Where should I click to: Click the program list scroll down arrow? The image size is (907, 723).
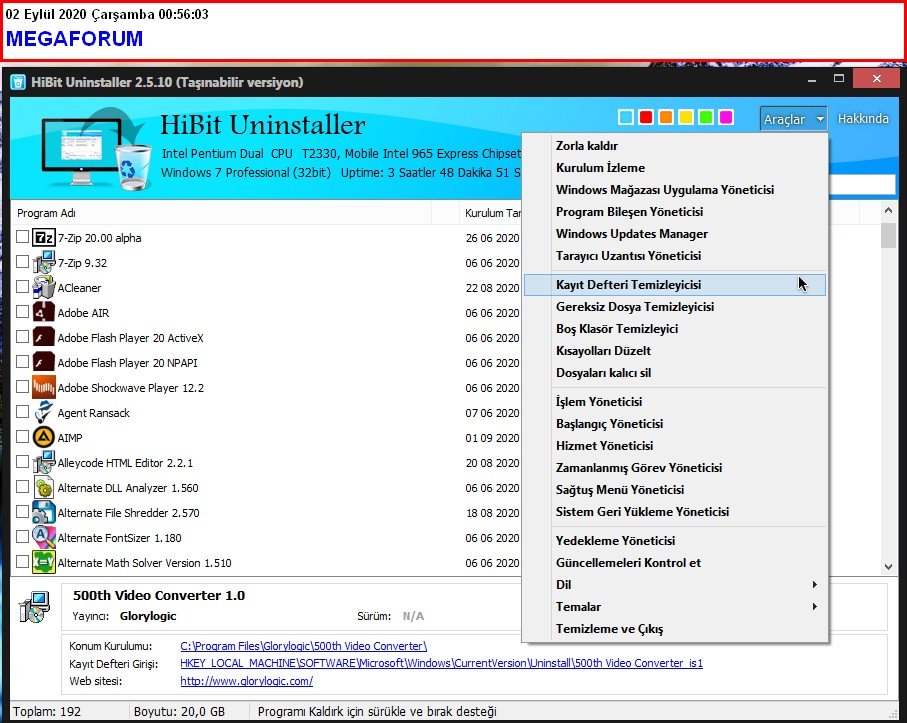coord(888,567)
